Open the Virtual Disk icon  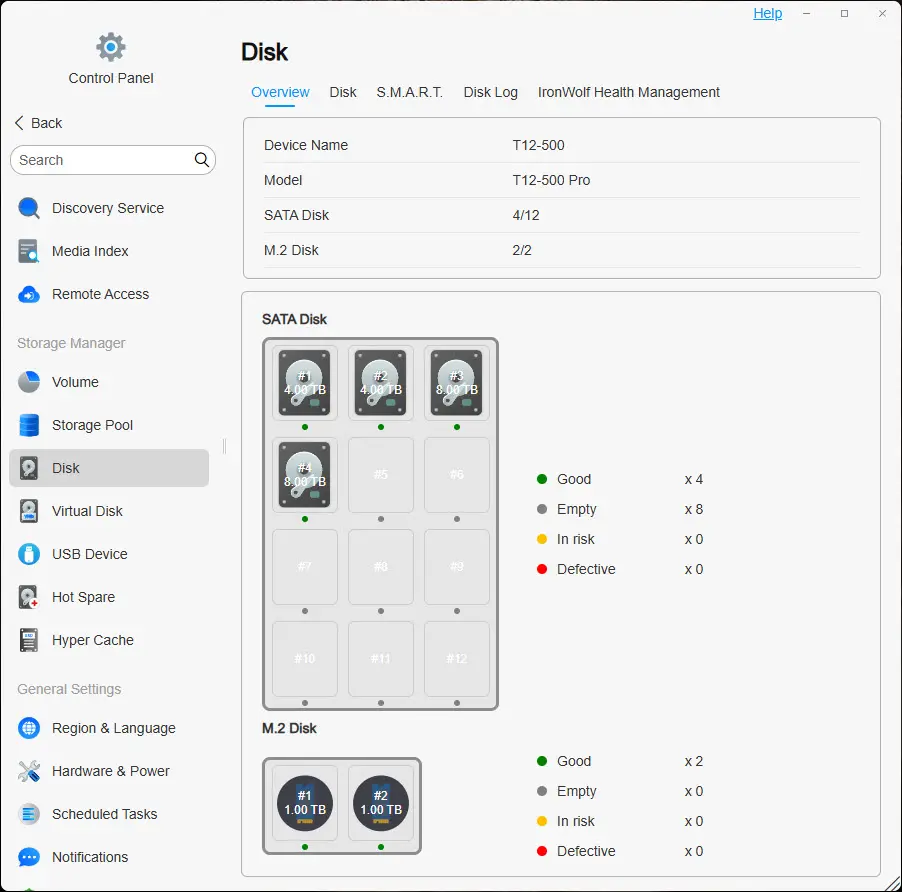29,511
